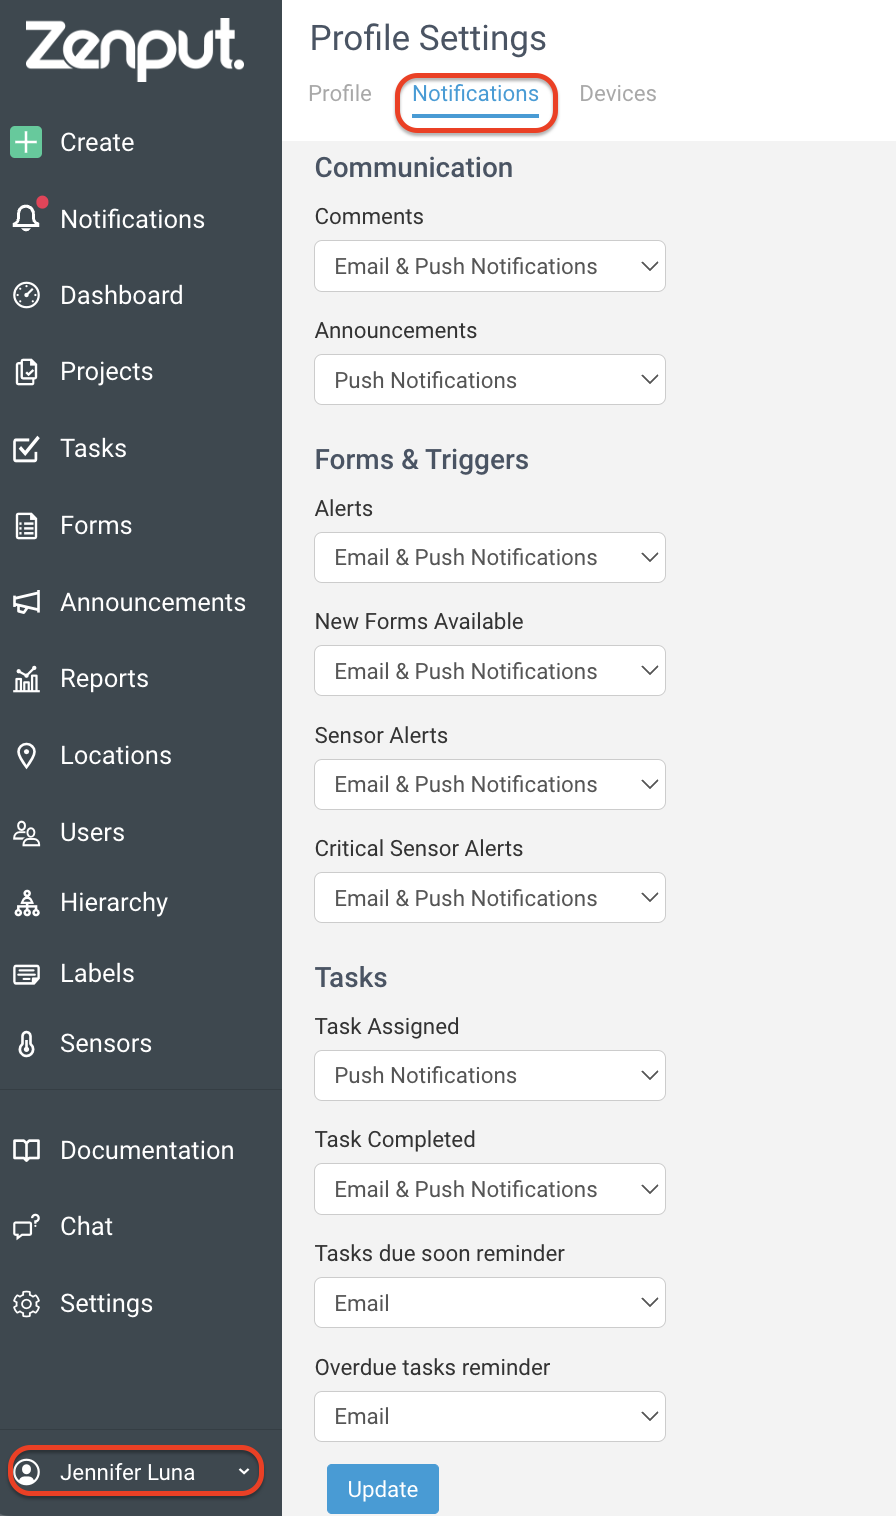Click the Labels icon in sidebar
Image resolution: width=896 pixels, height=1516 pixels.
point(27,972)
